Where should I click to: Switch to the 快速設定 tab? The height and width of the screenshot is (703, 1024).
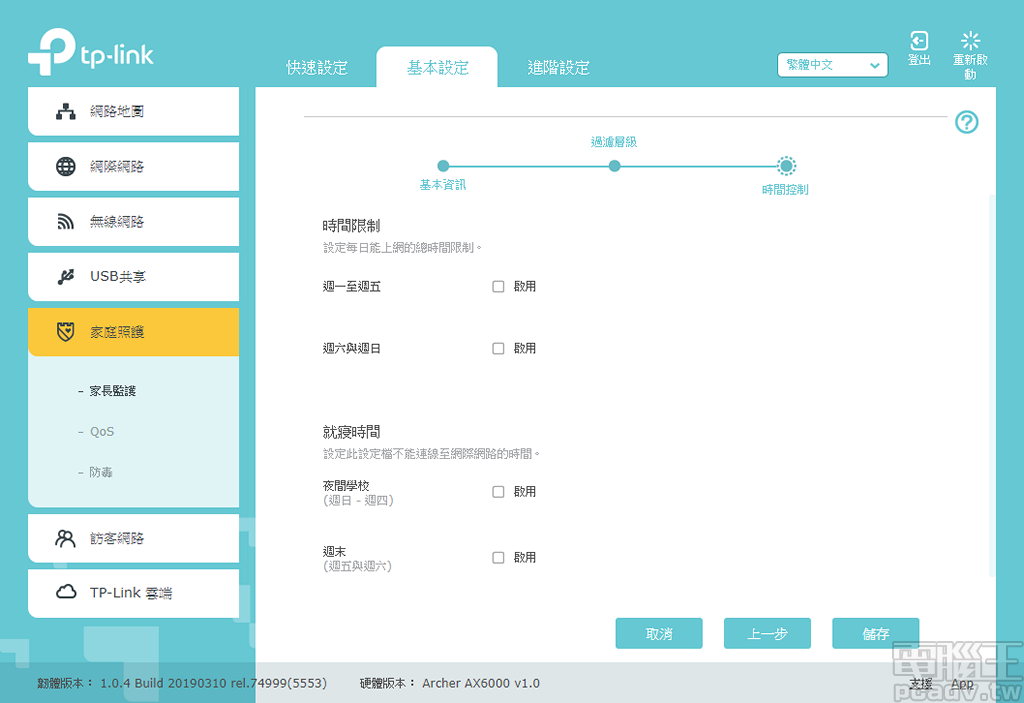(316, 67)
